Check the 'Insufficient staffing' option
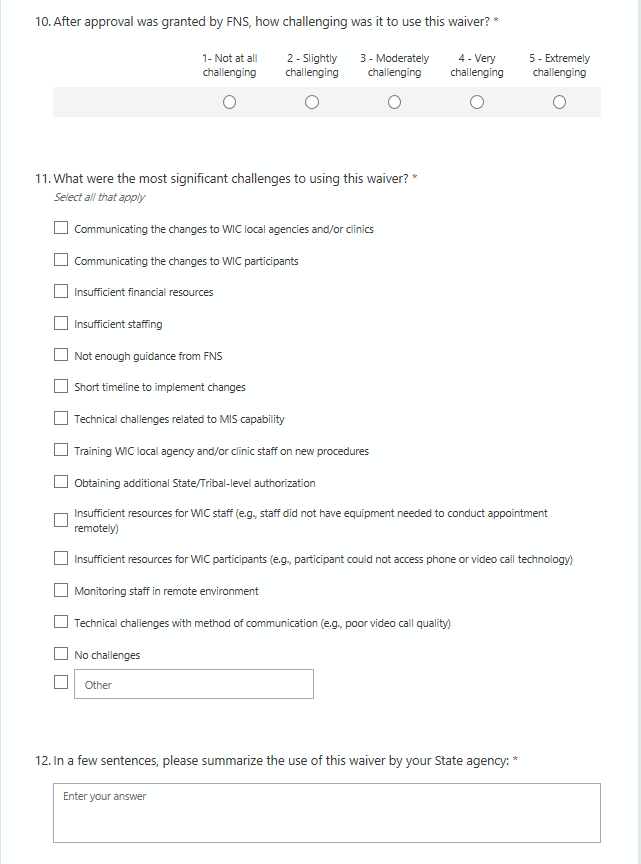 pyautogui.click(x=61, y=324)
